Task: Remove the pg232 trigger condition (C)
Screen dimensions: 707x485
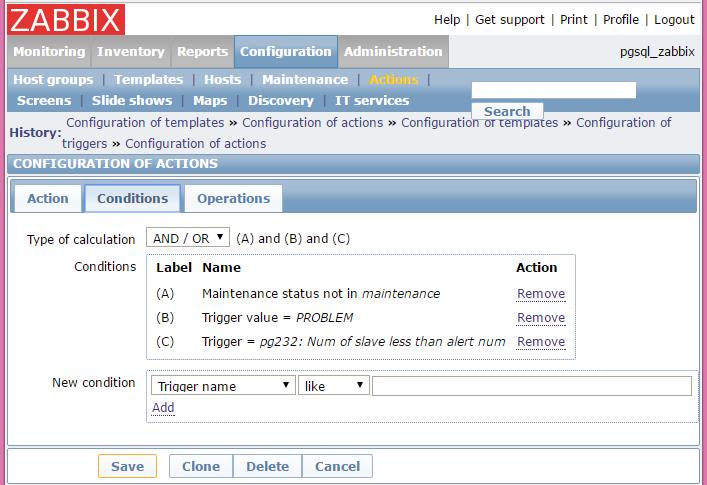Action: (x=540, y=342)
